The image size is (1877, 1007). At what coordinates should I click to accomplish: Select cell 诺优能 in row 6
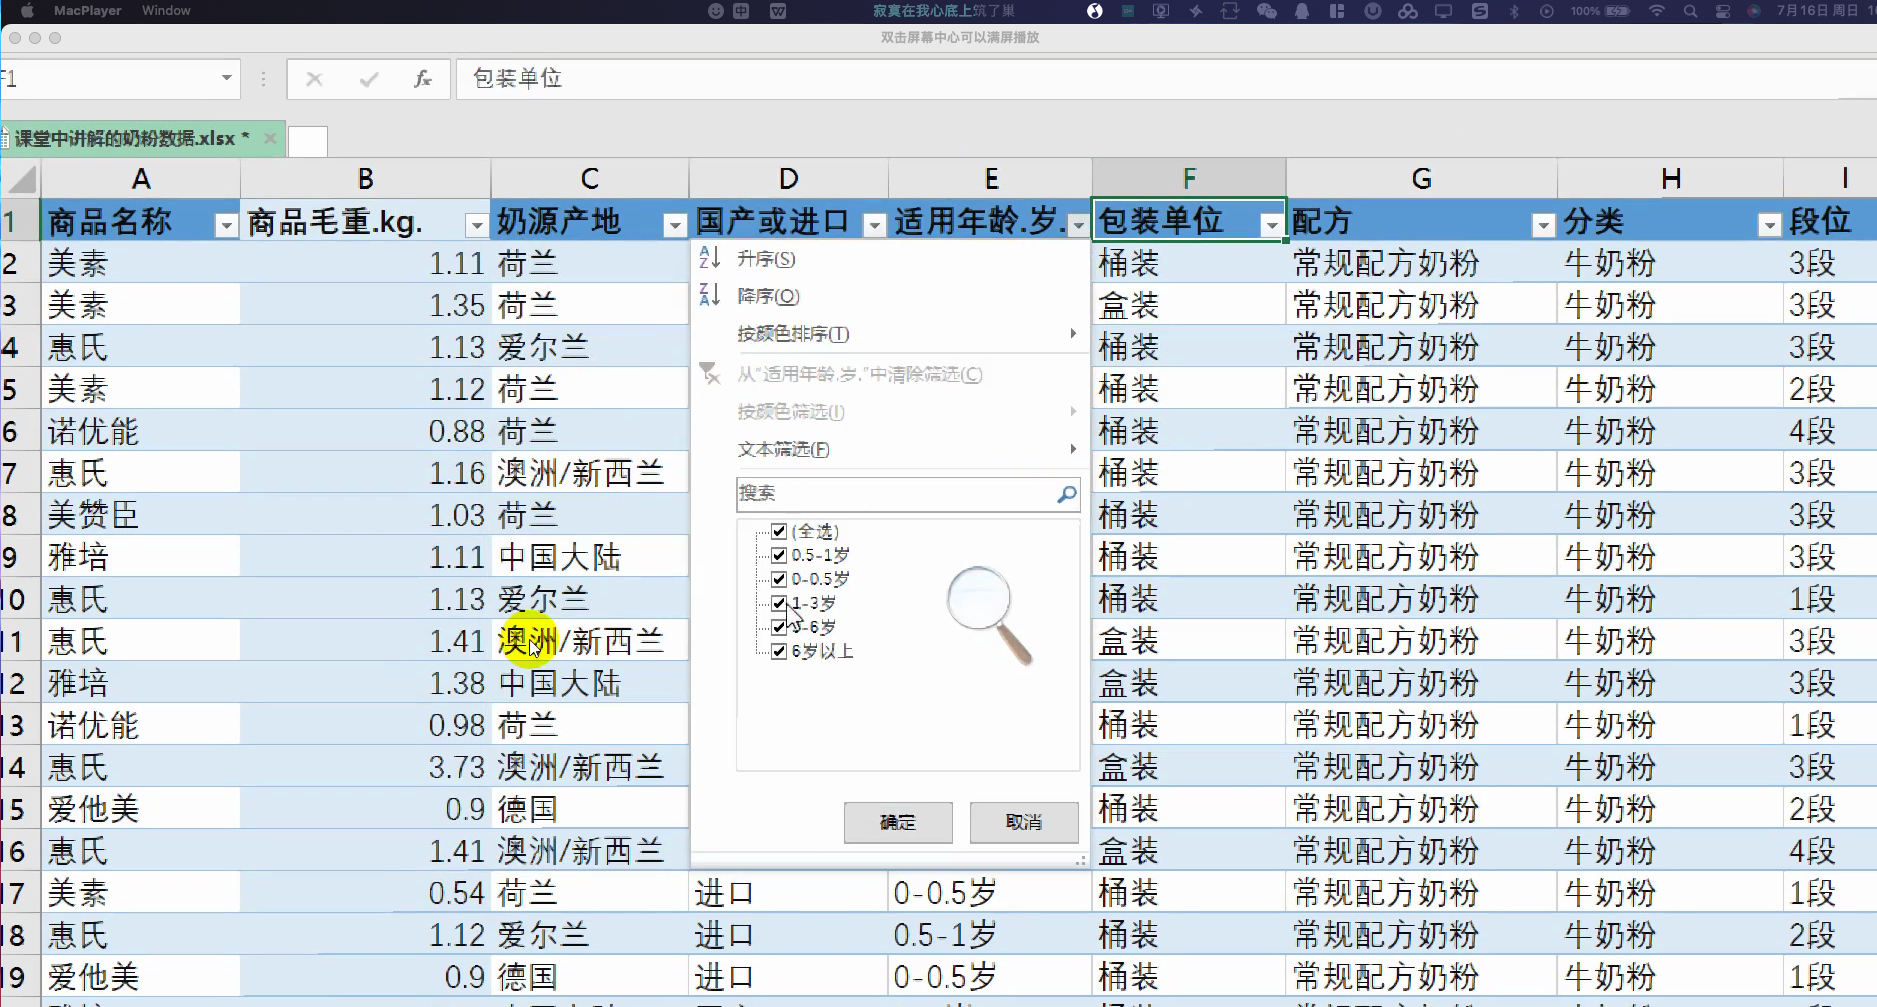click(x=141, y=431)
